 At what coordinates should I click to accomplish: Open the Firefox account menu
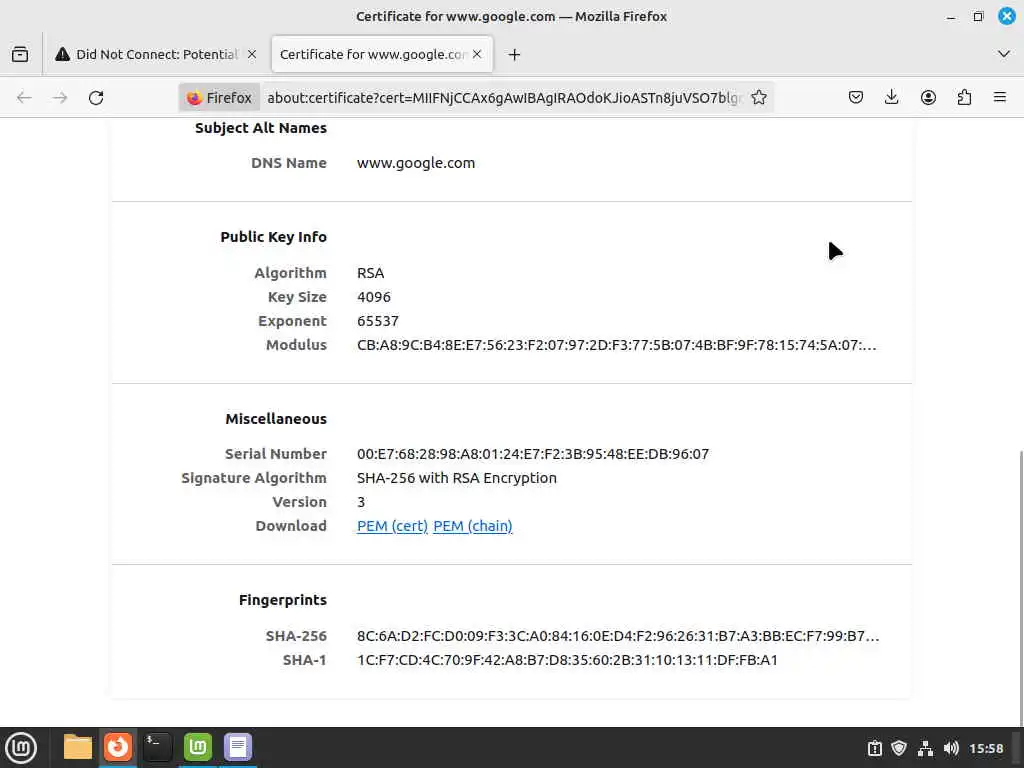coord(928,97)
